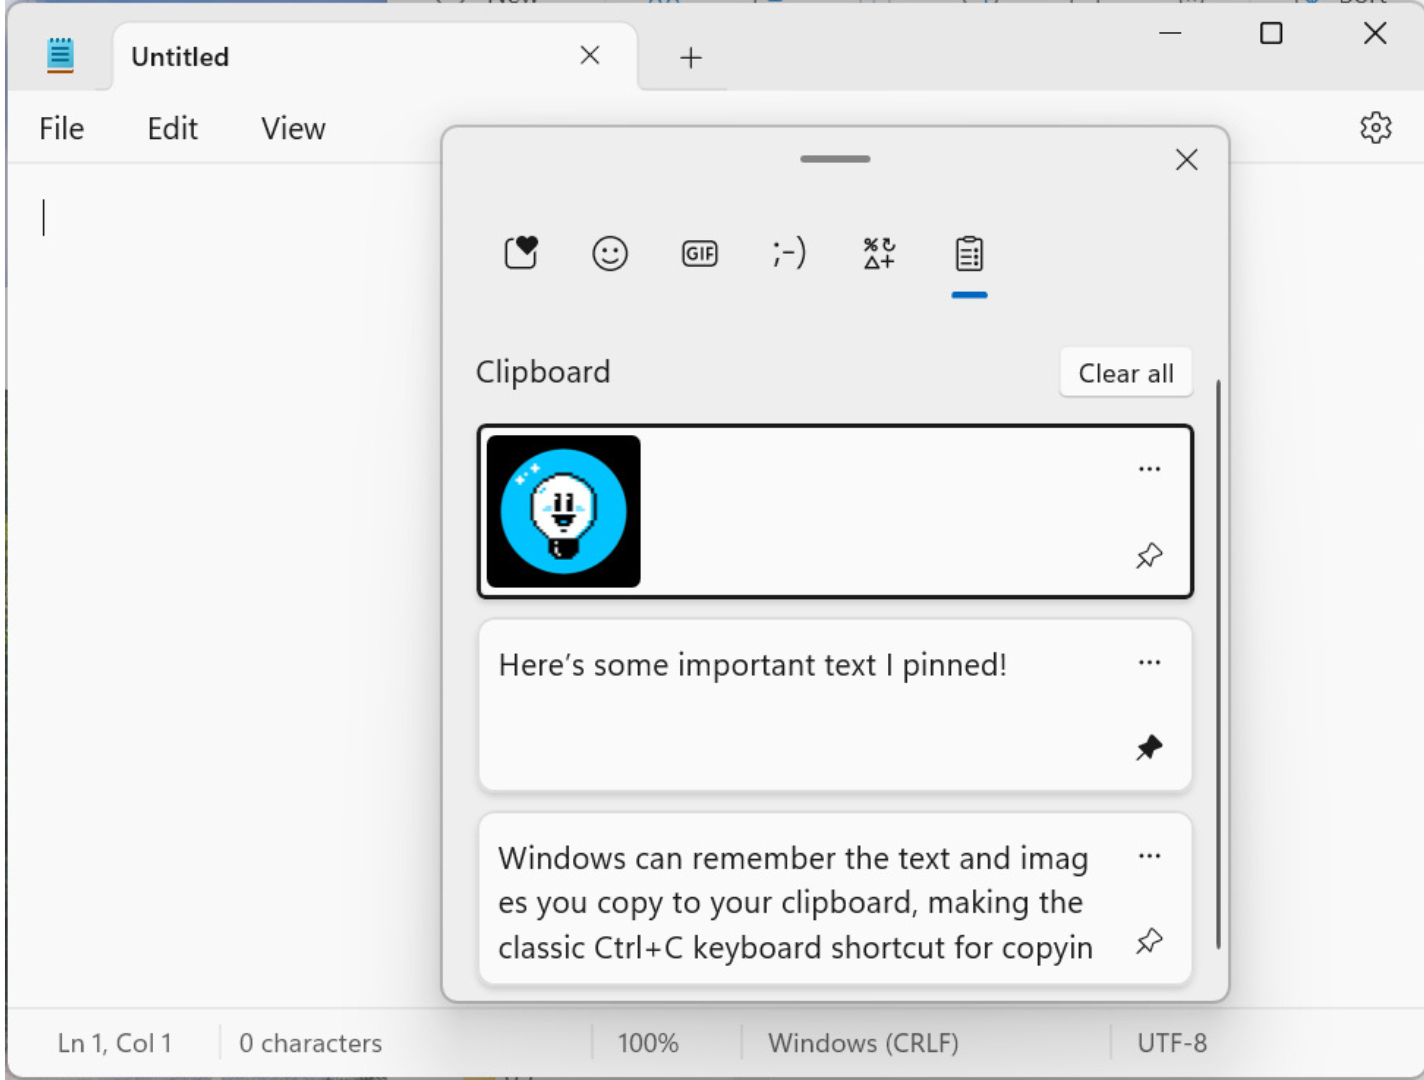
Task: Open the GIF picker in the panel
Action: 699,253
